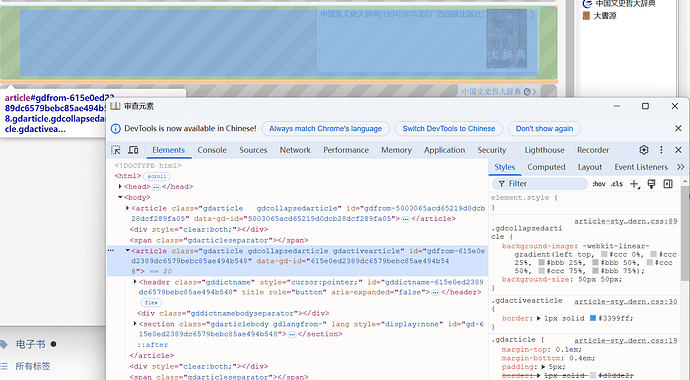This screenshot has width=690, height=380.
Task: Open the Recorder tab
Action: 593,150
